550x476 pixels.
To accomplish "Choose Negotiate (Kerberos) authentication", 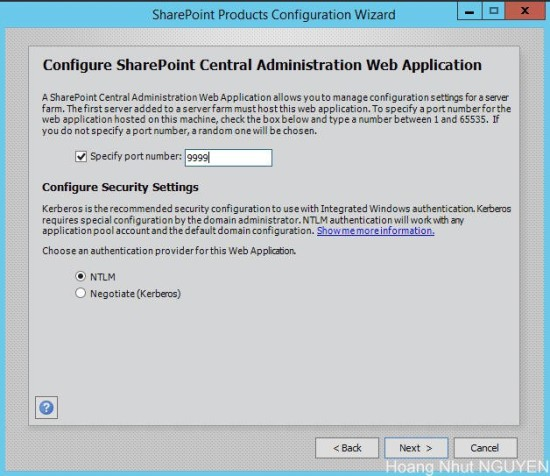I will pyautogui.click(x=80, y=293).
